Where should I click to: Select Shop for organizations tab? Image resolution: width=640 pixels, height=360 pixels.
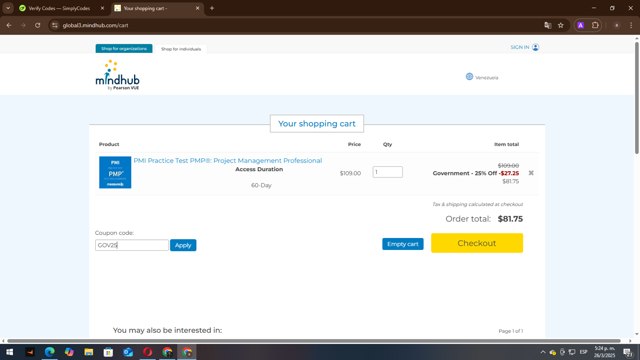(x=124, y=49)
